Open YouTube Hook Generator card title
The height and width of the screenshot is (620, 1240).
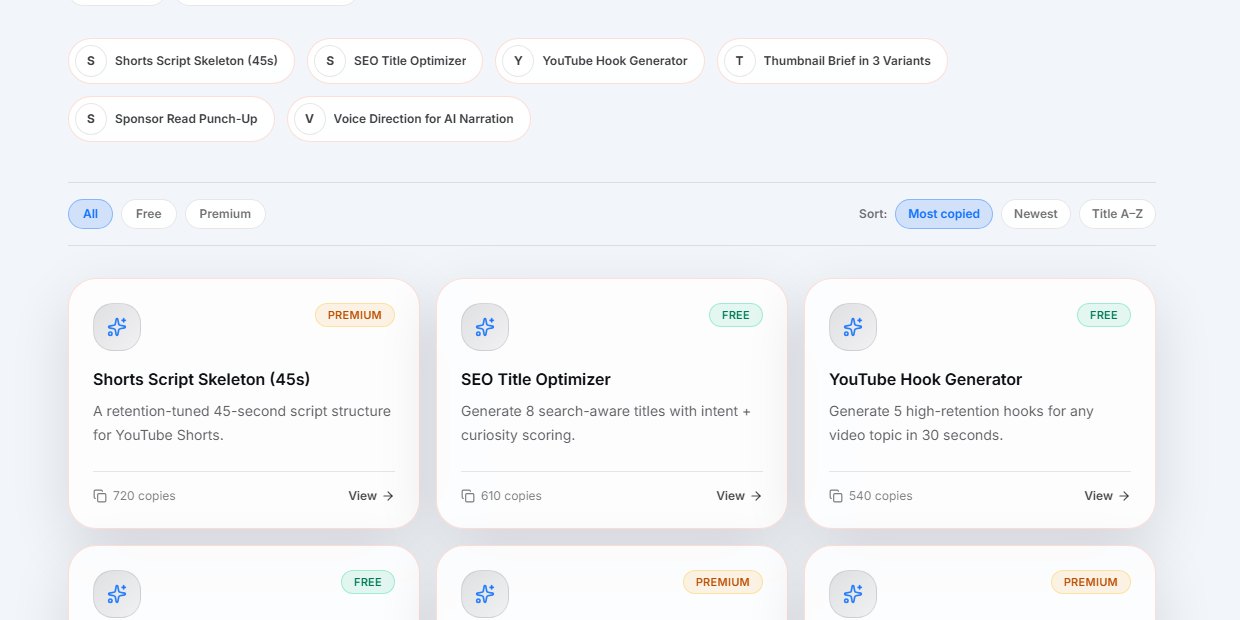tap(926, 380)
